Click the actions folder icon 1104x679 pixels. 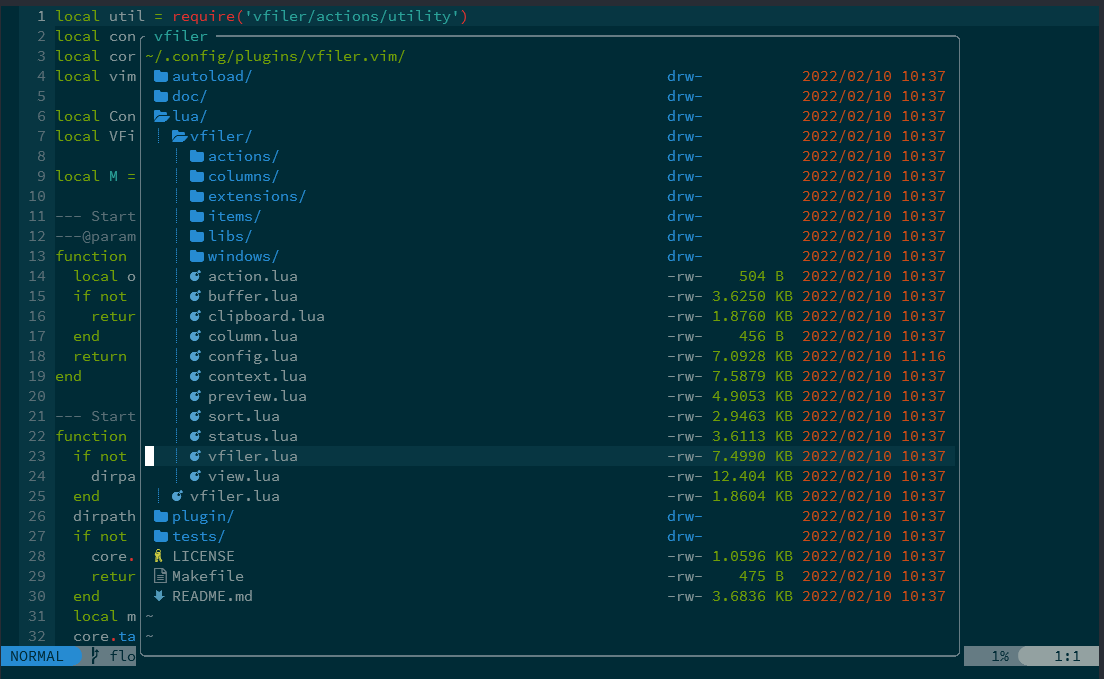(x=197, y=156)
